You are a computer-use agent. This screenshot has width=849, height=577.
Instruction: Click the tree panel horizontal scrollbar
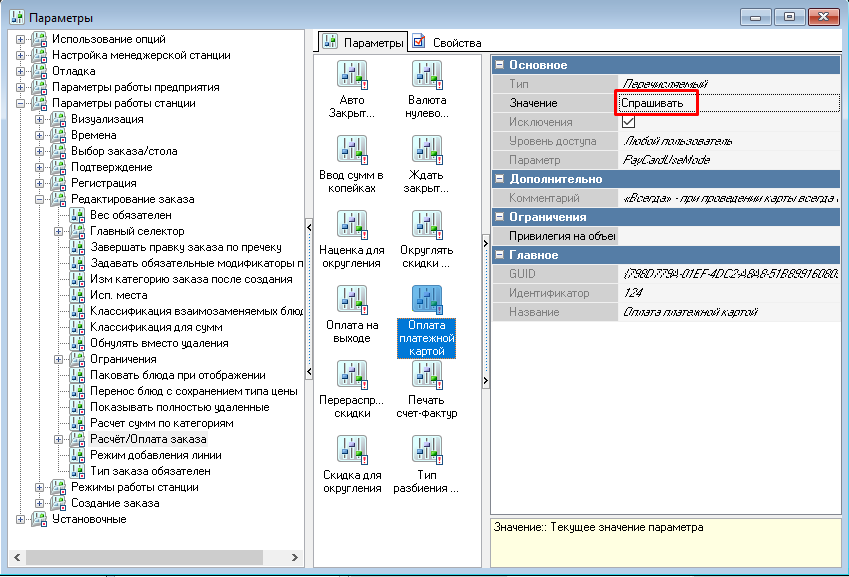[x=150, y=557]
